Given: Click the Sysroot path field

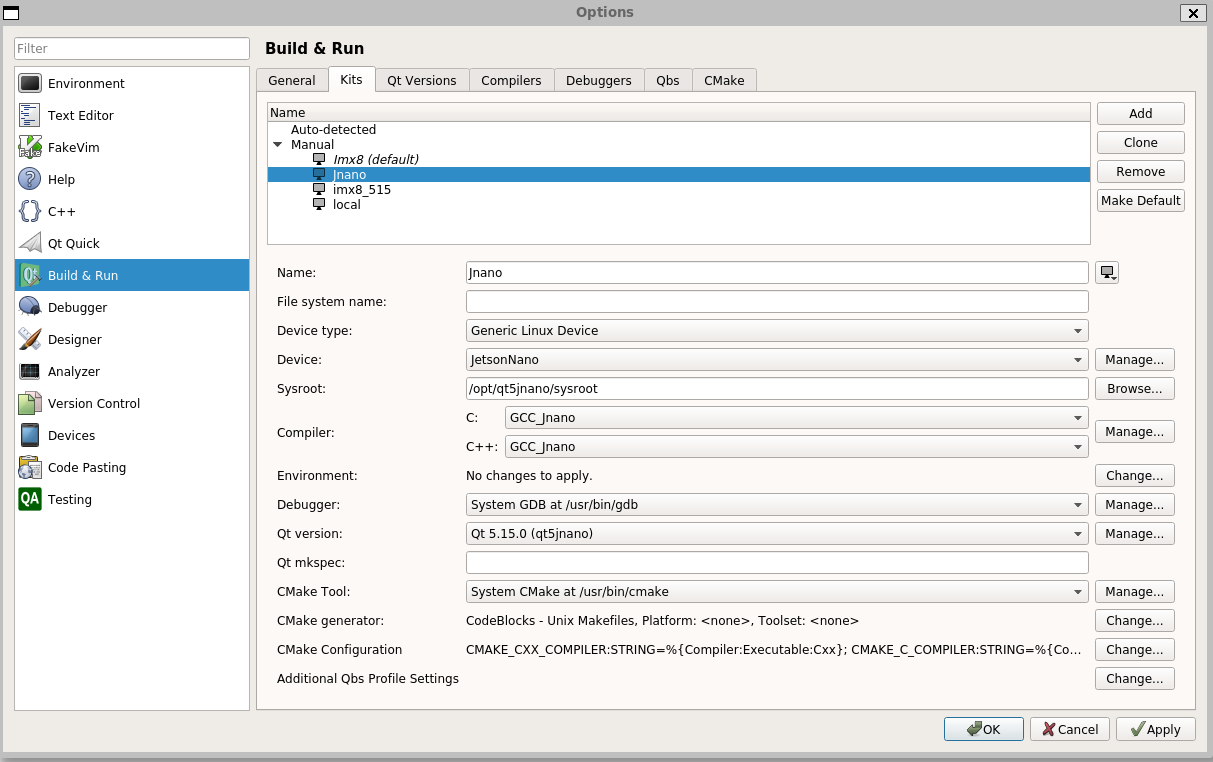Looking at the screenshot, I should [777, 389].
